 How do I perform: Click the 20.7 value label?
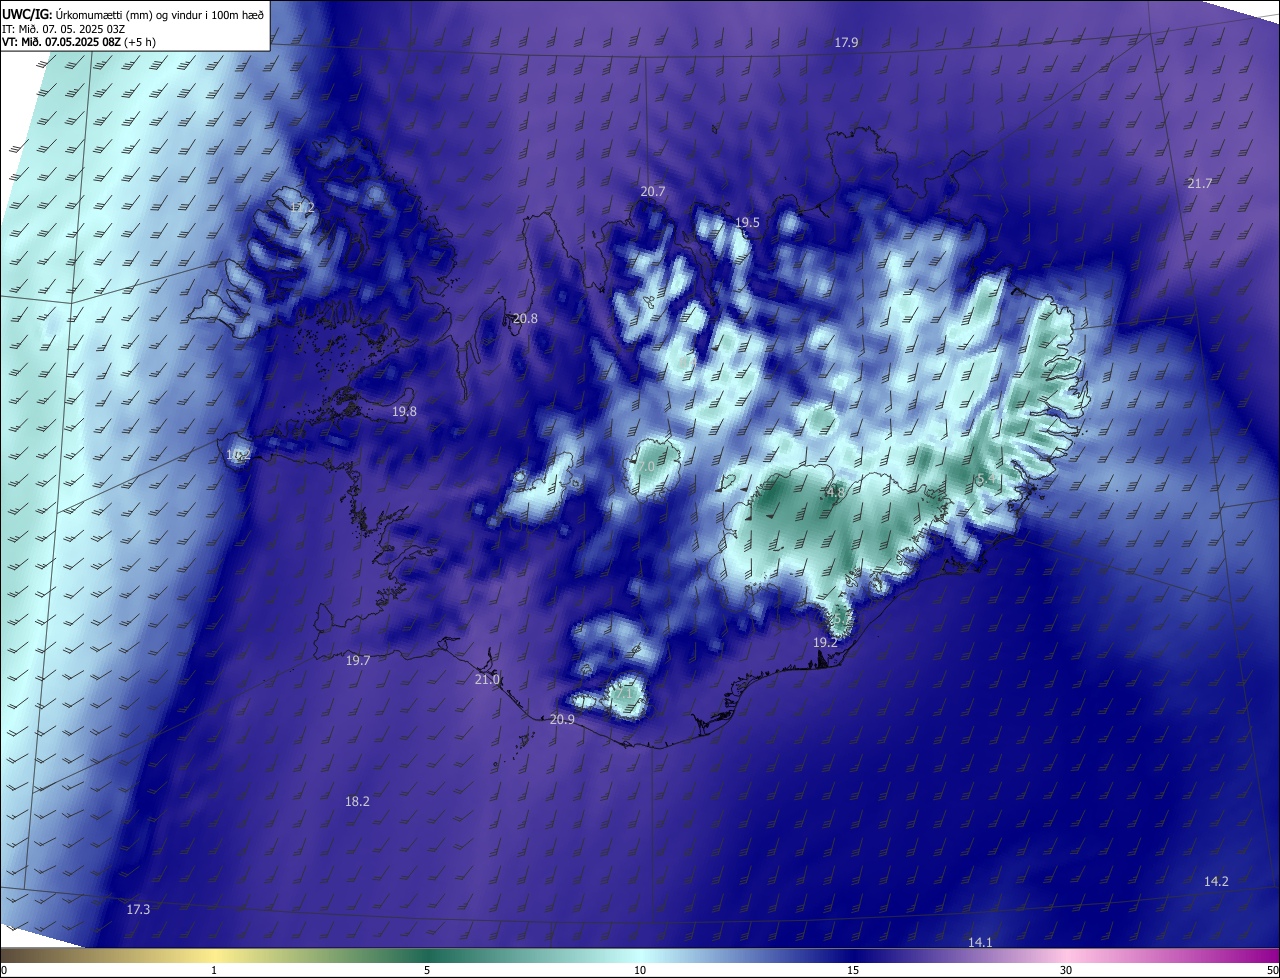(x=653, y=191)
